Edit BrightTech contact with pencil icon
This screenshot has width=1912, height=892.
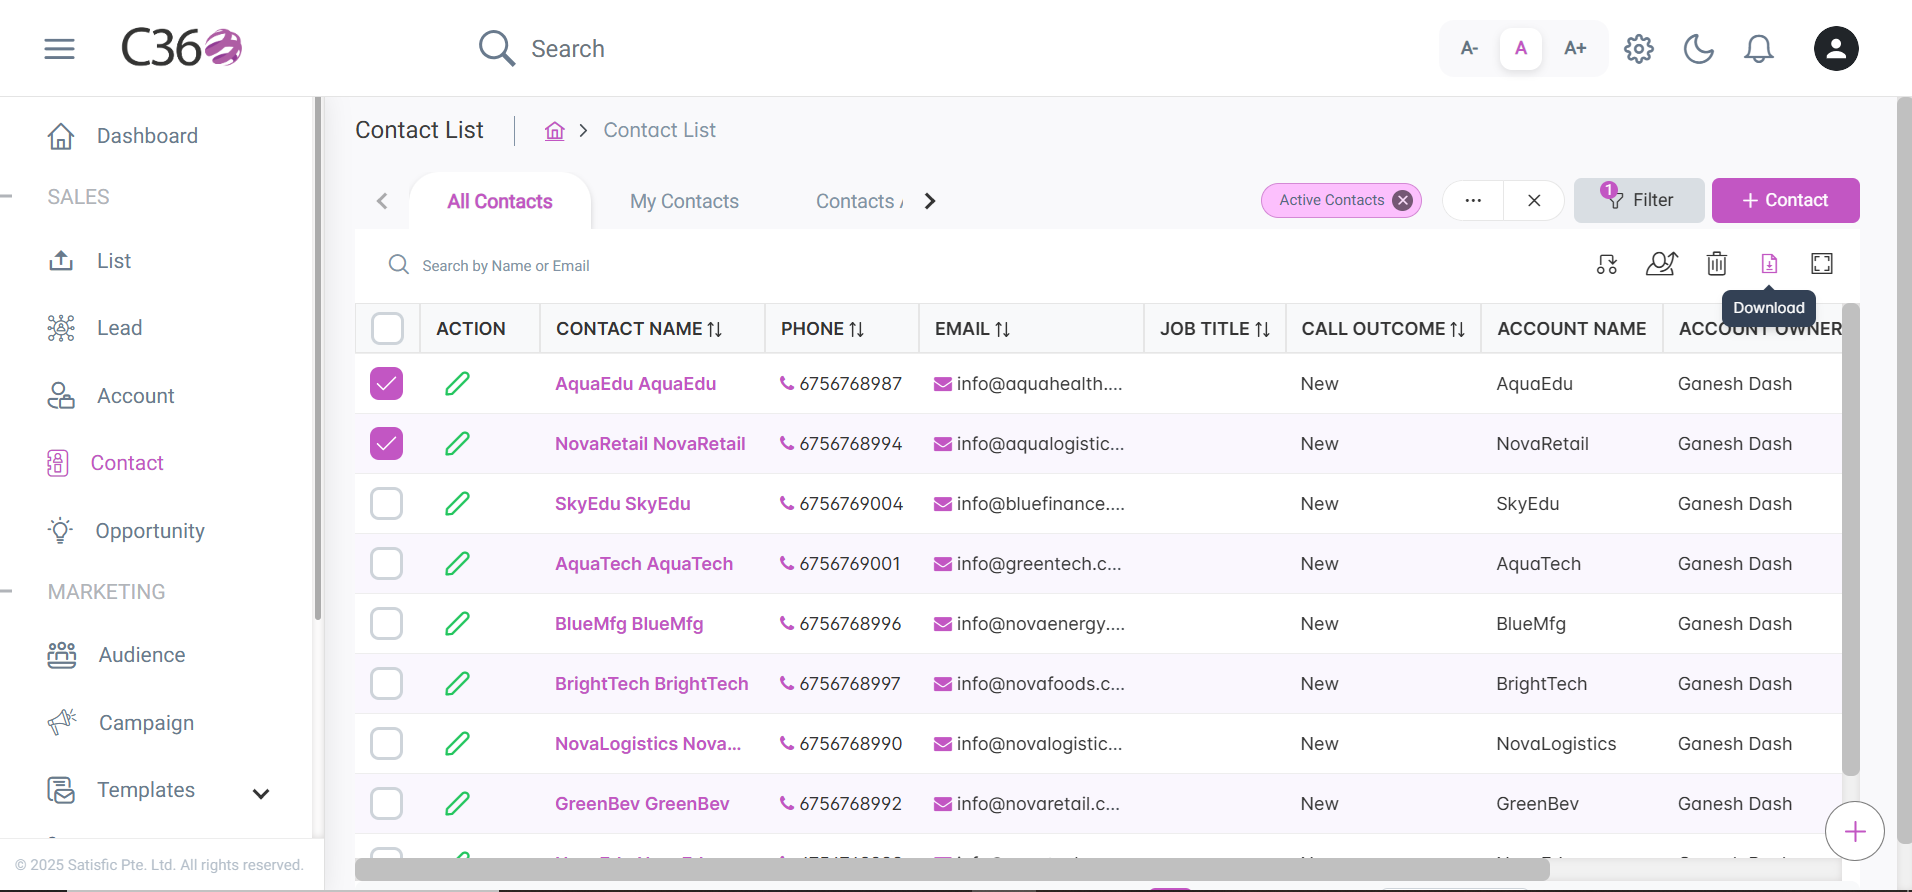click(x=457, y=683)
